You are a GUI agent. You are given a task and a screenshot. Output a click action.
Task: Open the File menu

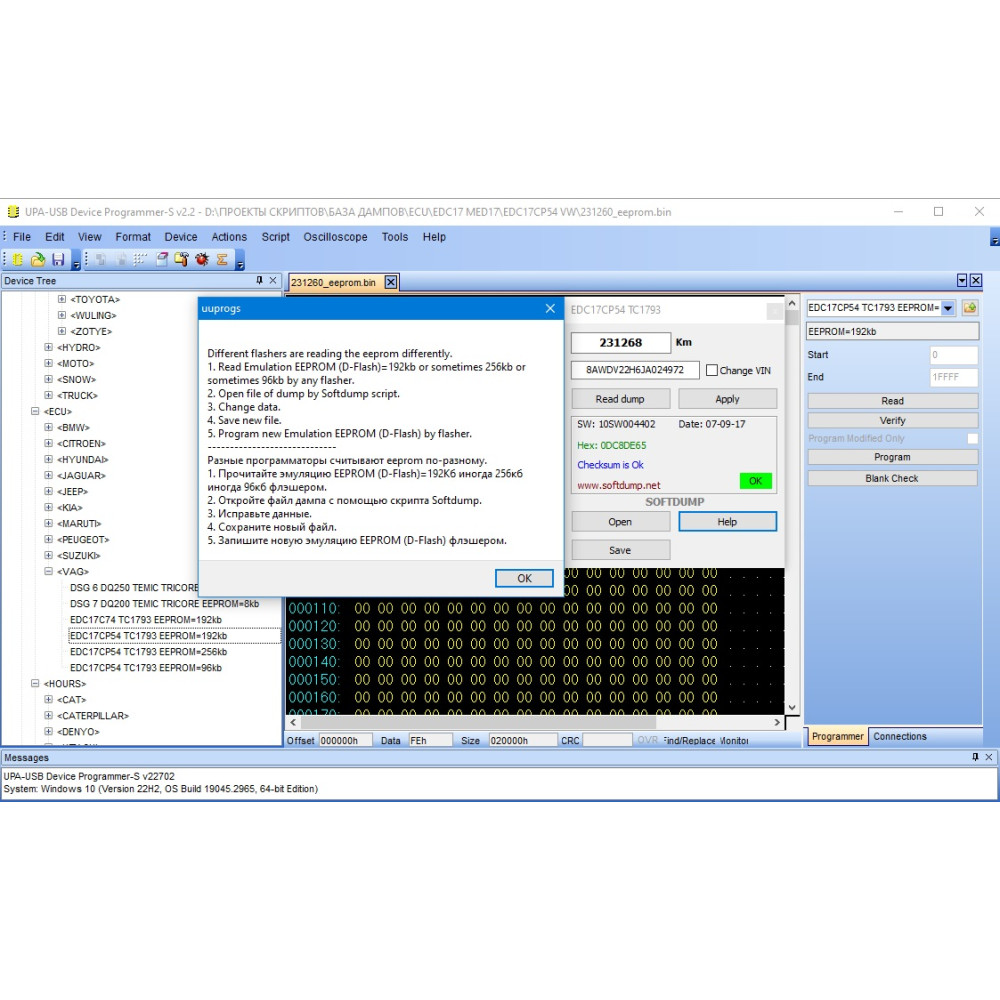(x=22, y=237)
